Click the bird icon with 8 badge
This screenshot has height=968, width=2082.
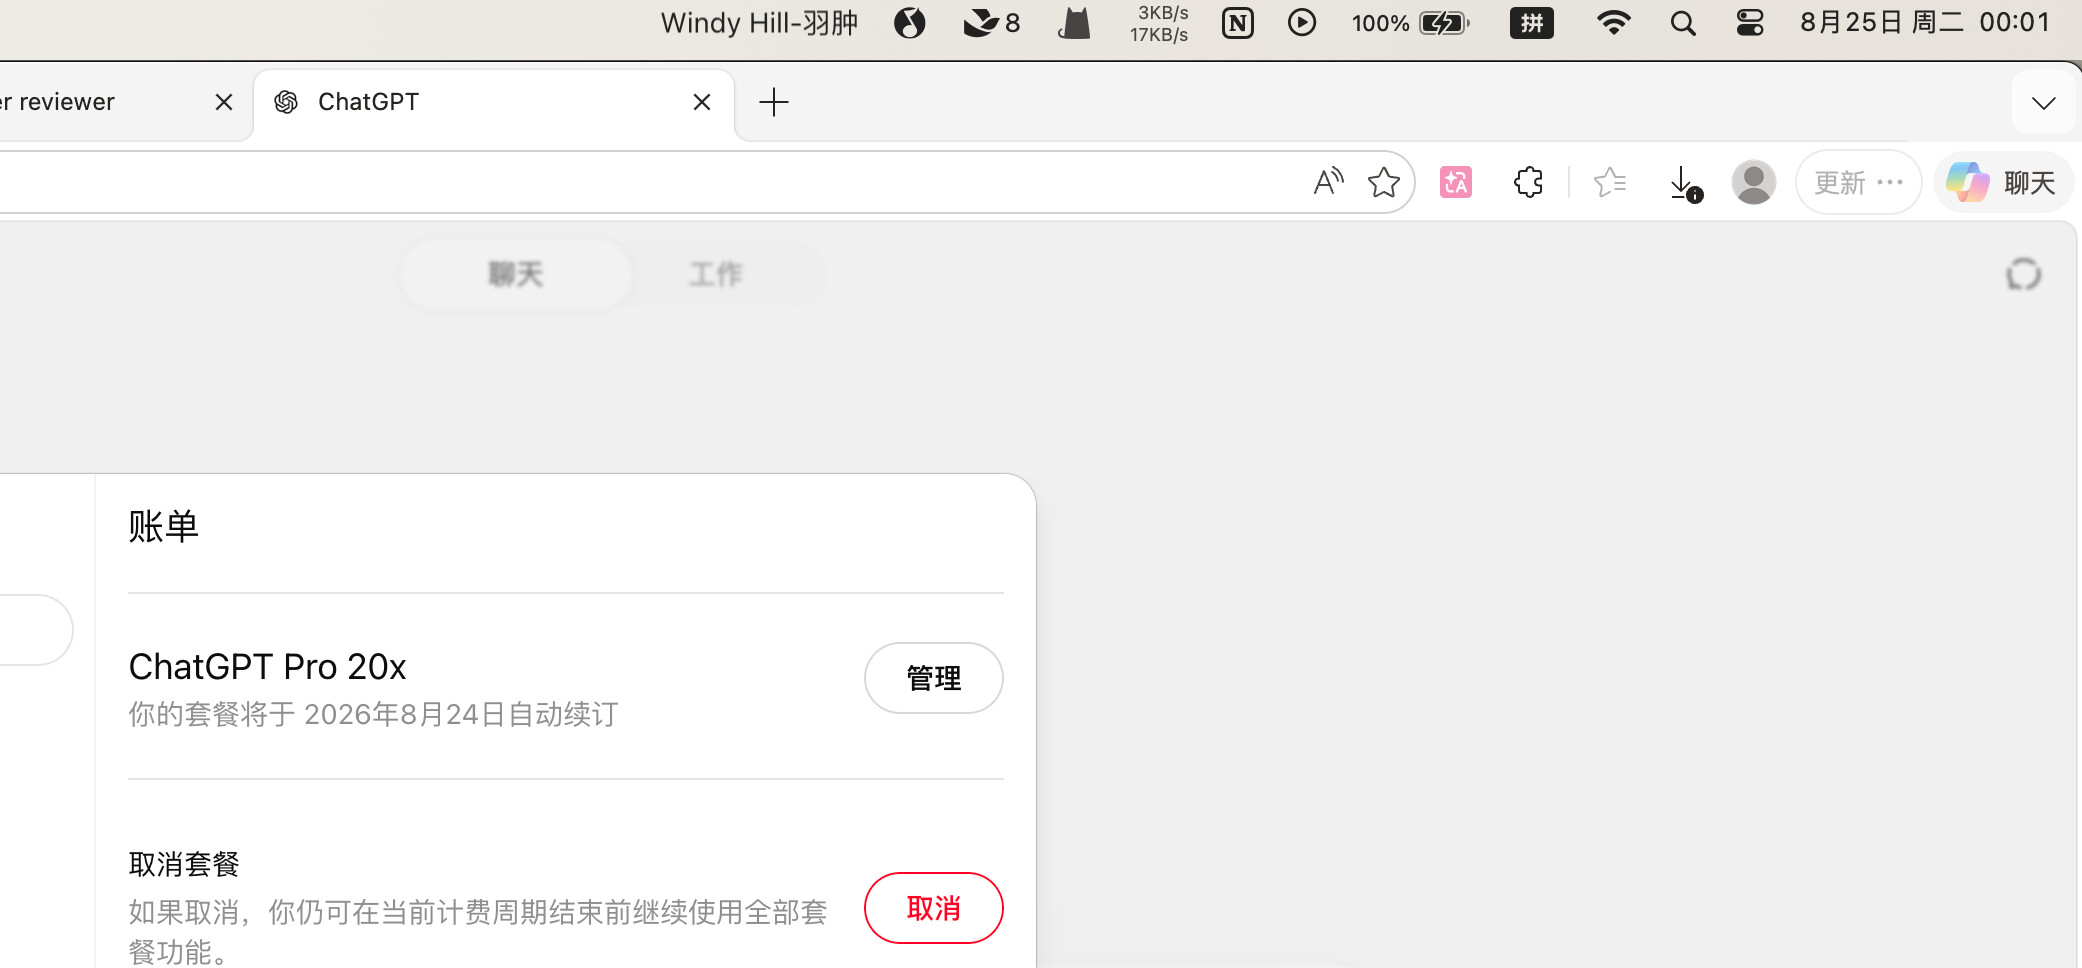coord(991,22)
